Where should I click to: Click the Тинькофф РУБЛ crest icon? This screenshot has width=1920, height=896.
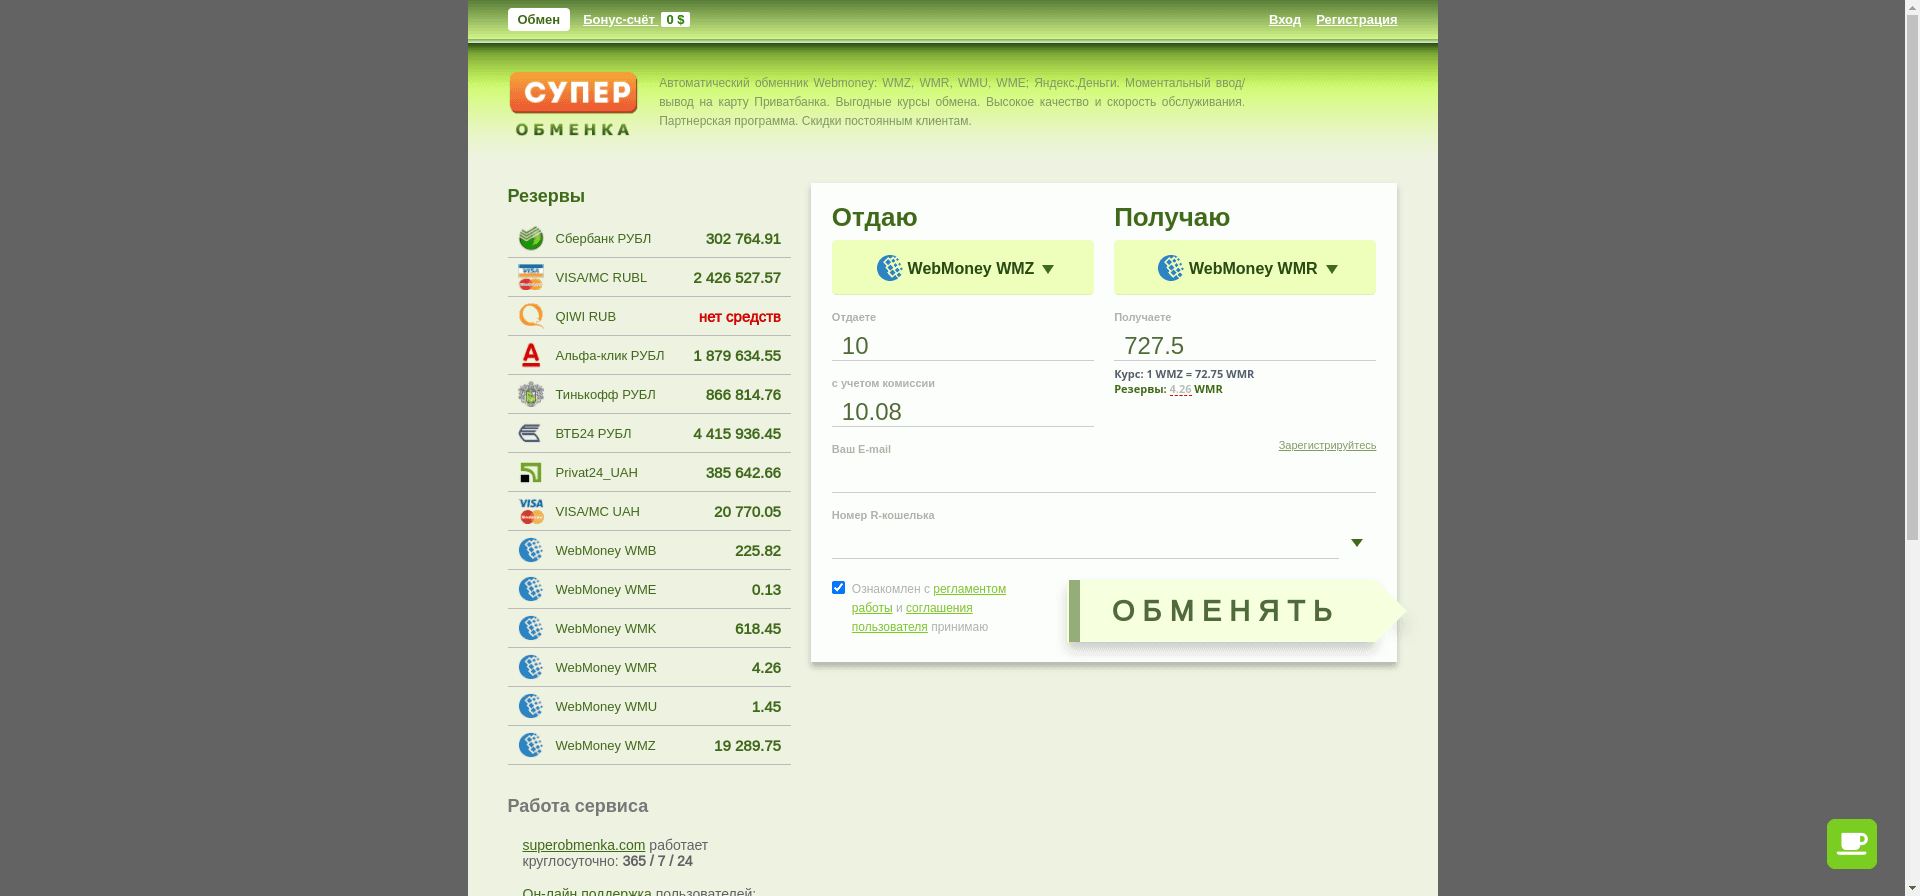click(x=531, y=394)
